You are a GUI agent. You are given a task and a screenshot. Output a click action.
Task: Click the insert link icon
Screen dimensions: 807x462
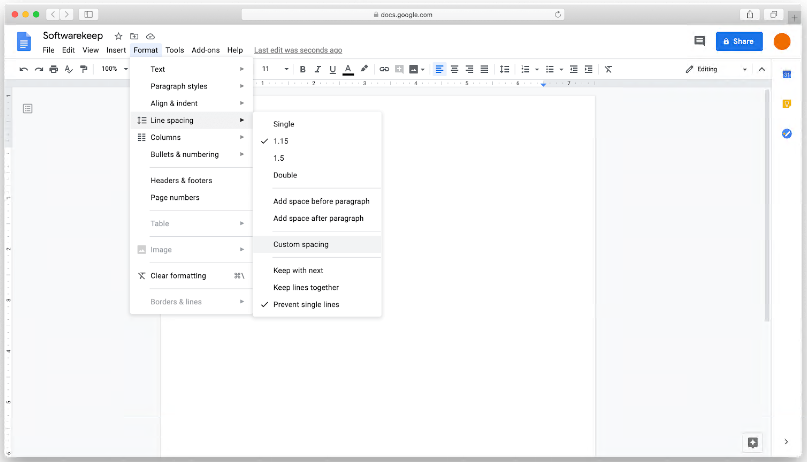(x=384, y=69)
